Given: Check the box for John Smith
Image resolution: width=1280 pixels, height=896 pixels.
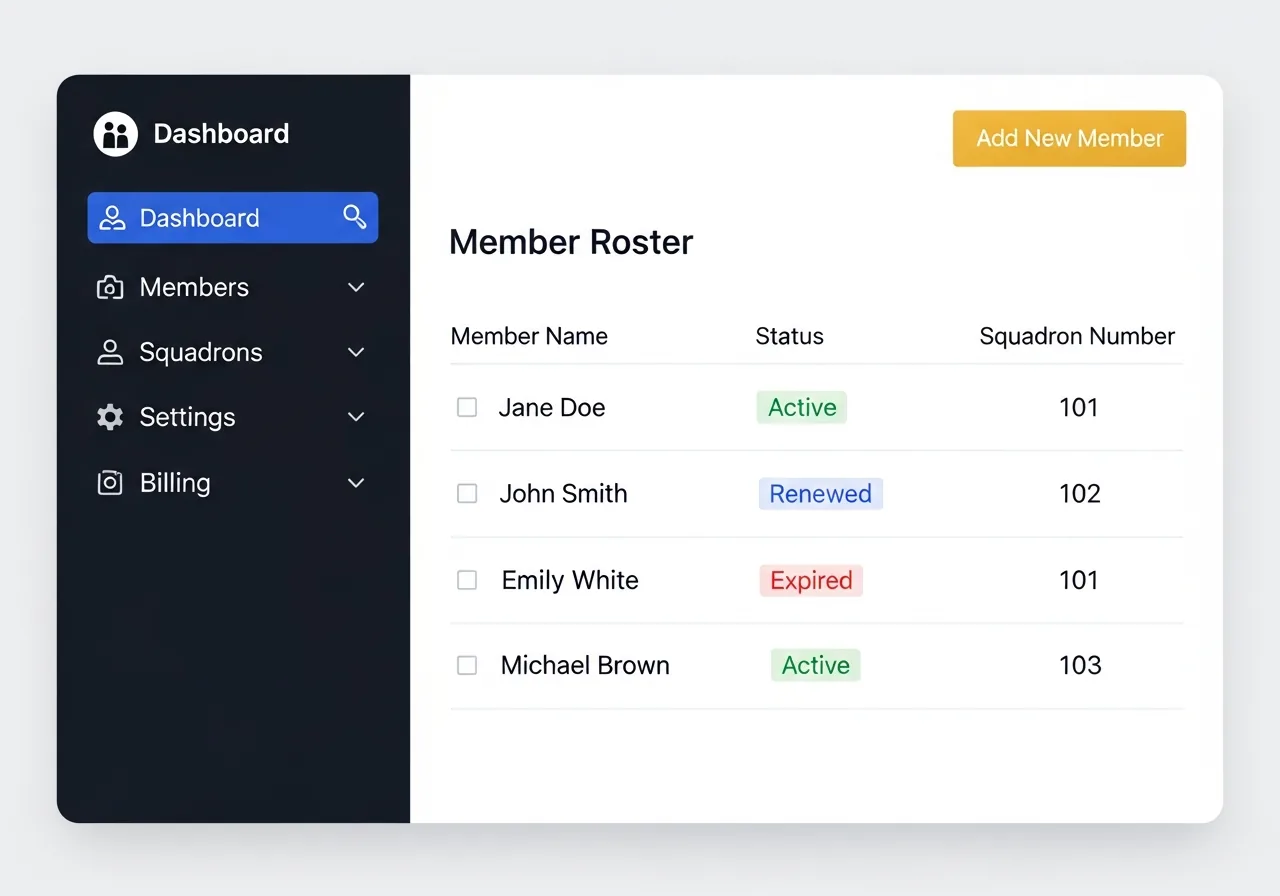Looking at the screenshot, I should (x=467, y=493).
